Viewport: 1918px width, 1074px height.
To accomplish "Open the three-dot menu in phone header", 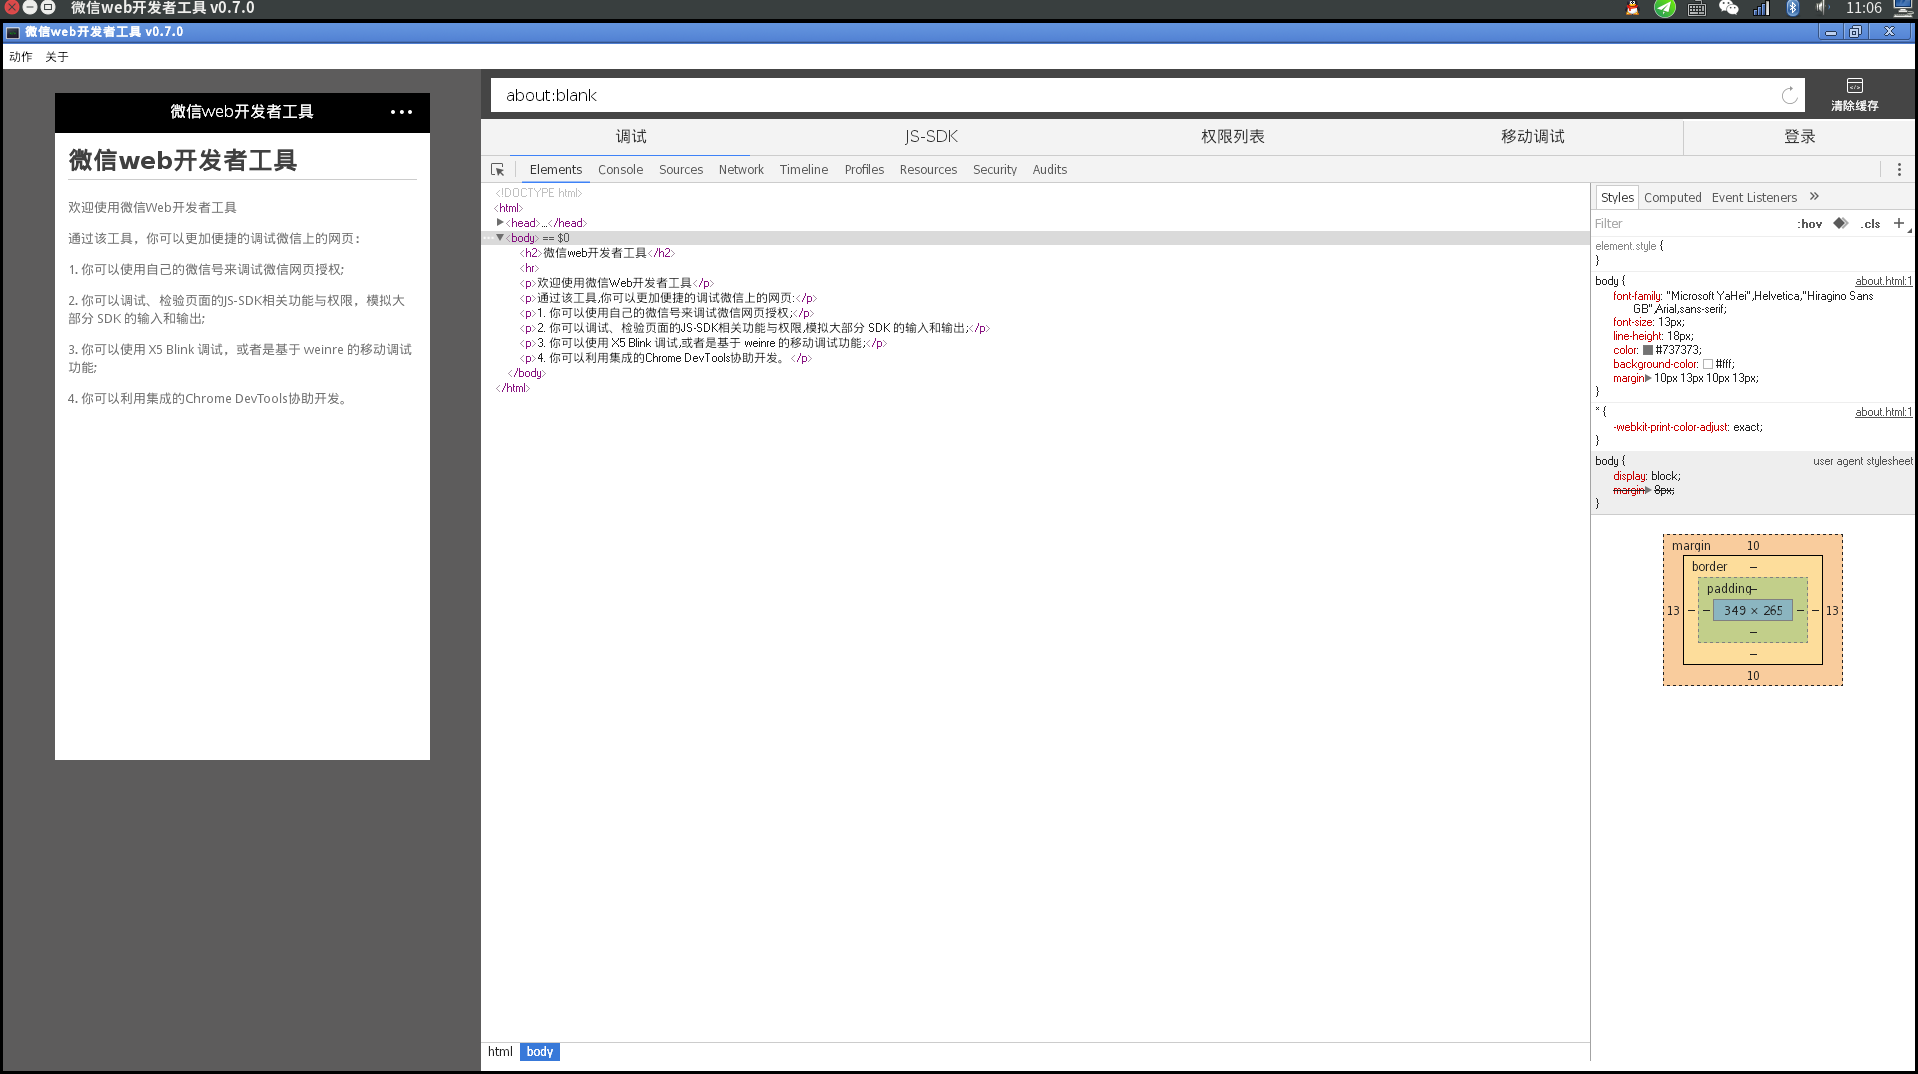I will pyautogui.click(x=401, y=112).
